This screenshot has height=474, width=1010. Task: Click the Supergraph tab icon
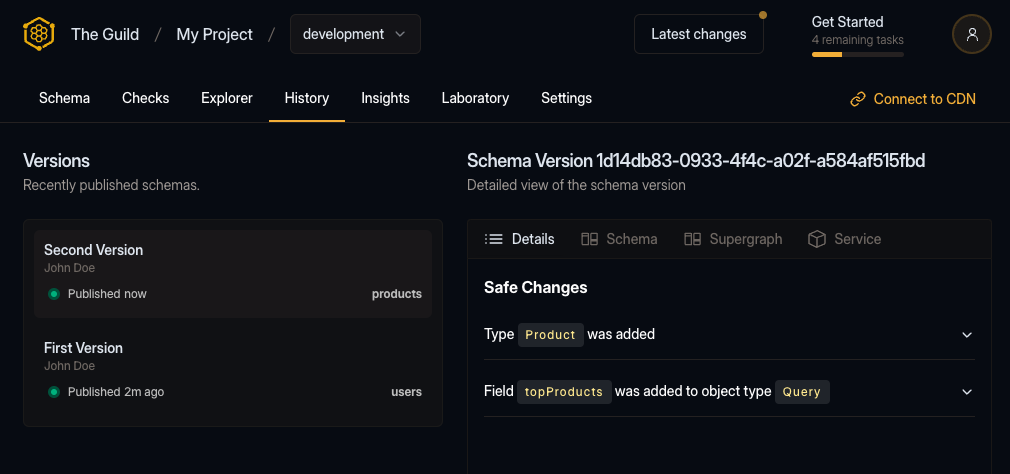(x=692, y=239)
